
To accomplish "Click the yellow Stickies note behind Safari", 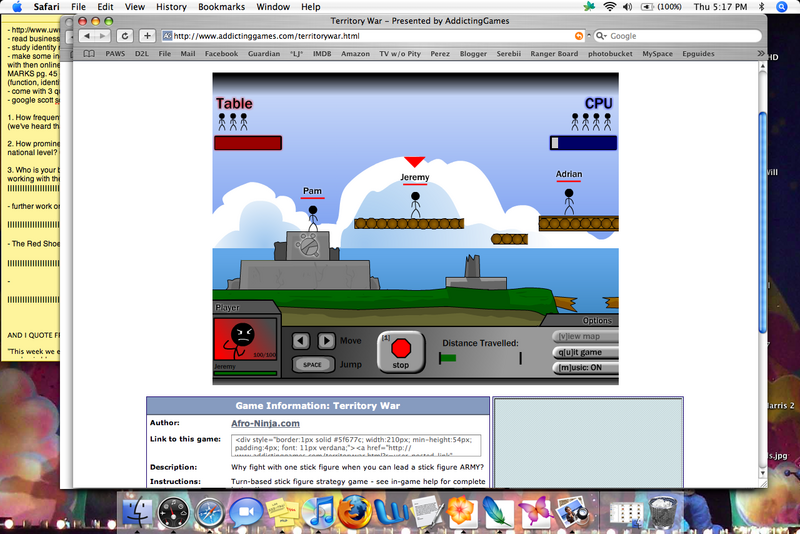I will [x=31, y=189].
